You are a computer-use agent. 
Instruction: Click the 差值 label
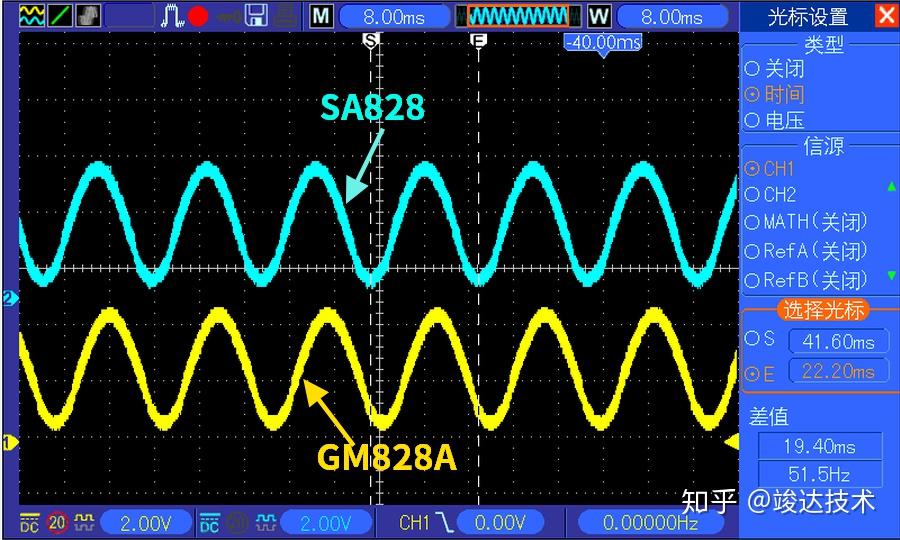(x=769, y=417)
